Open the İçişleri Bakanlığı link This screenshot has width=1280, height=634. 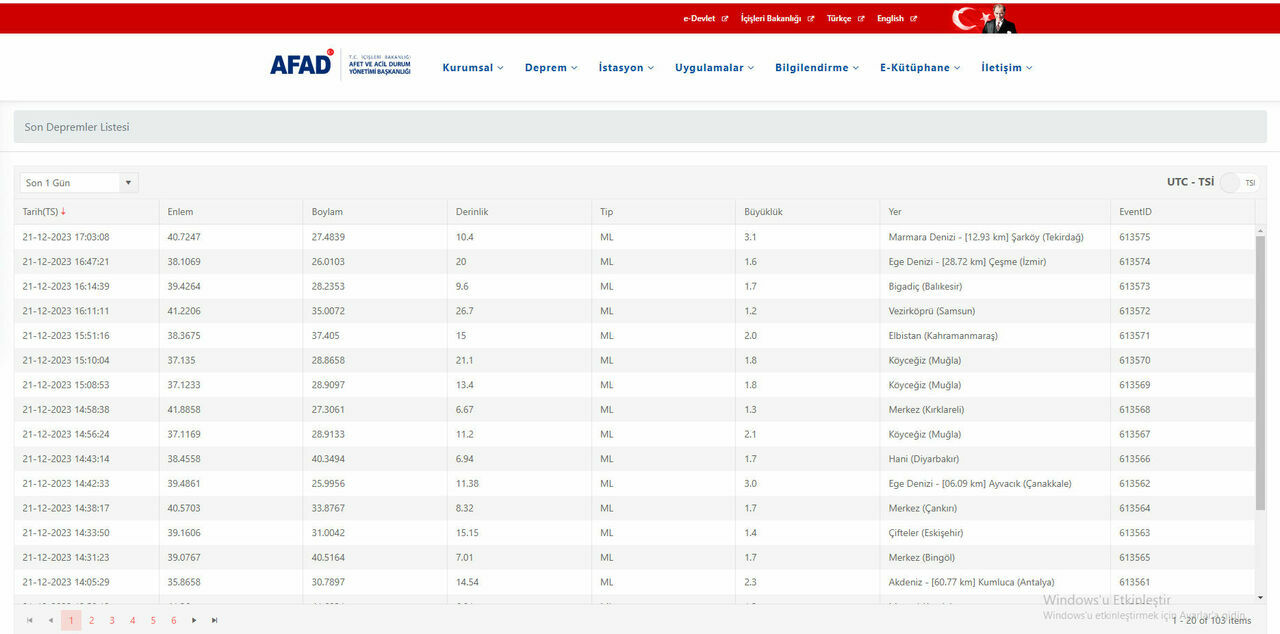click(777, 18)
